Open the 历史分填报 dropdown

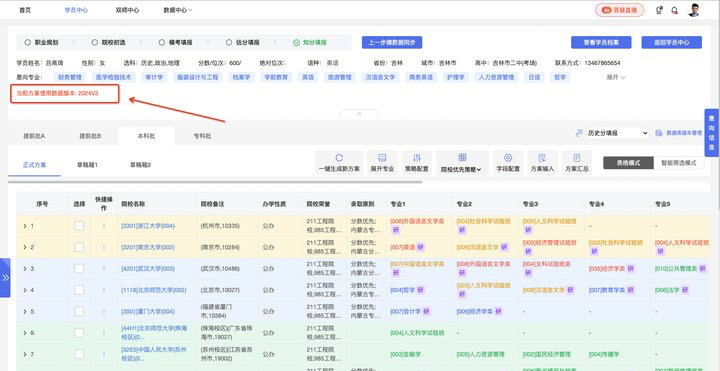tap(618, 133)
